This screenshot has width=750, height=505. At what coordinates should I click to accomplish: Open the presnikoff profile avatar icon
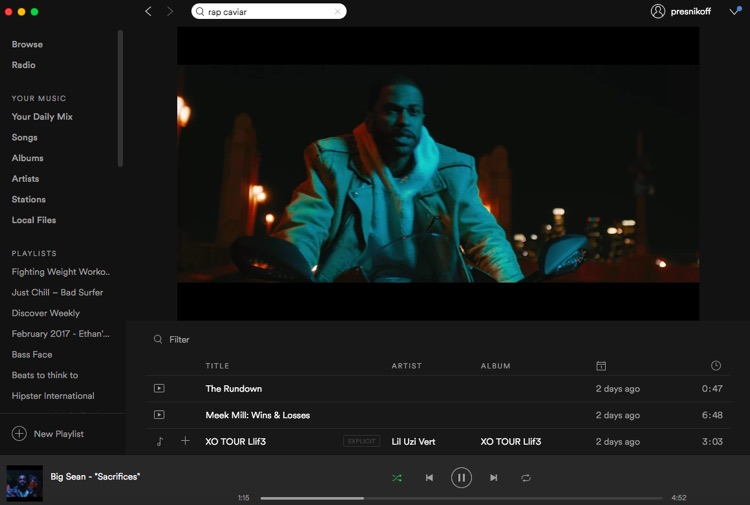[658, 11]
